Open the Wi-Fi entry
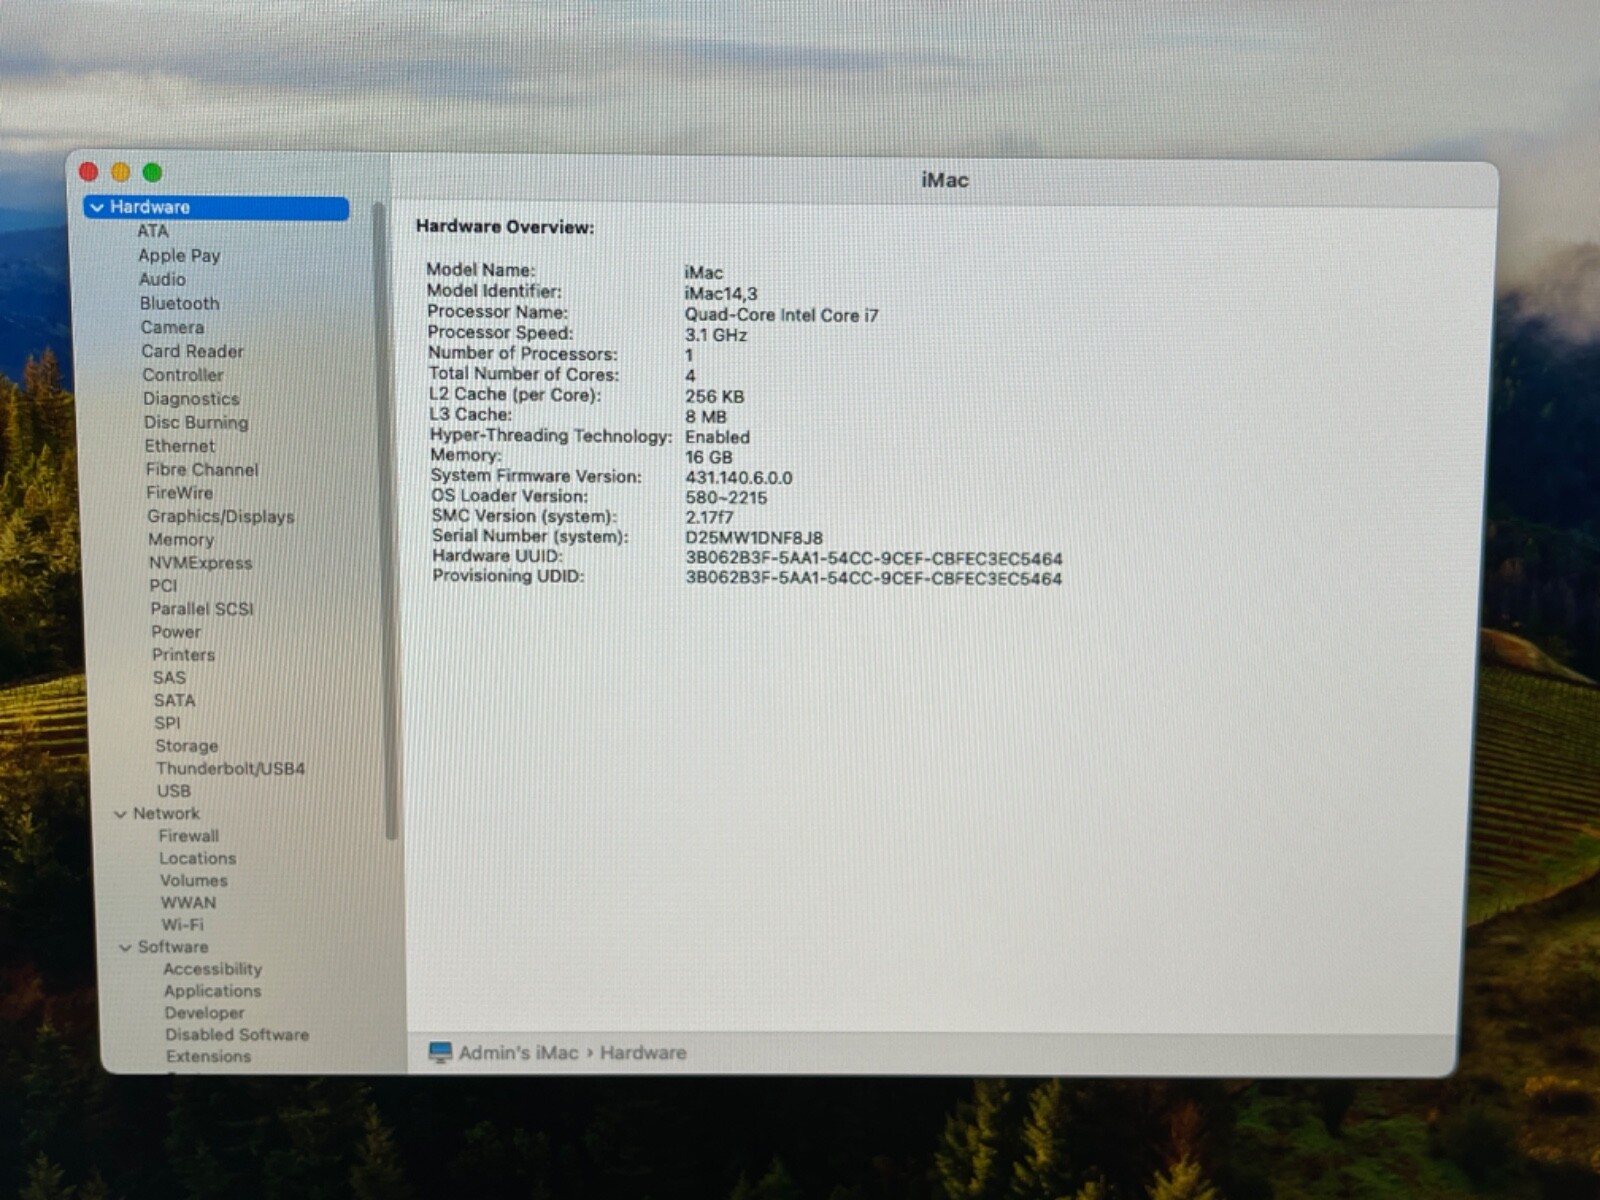The height and width of the screenshot is (1200, 1600). point(182,924)
